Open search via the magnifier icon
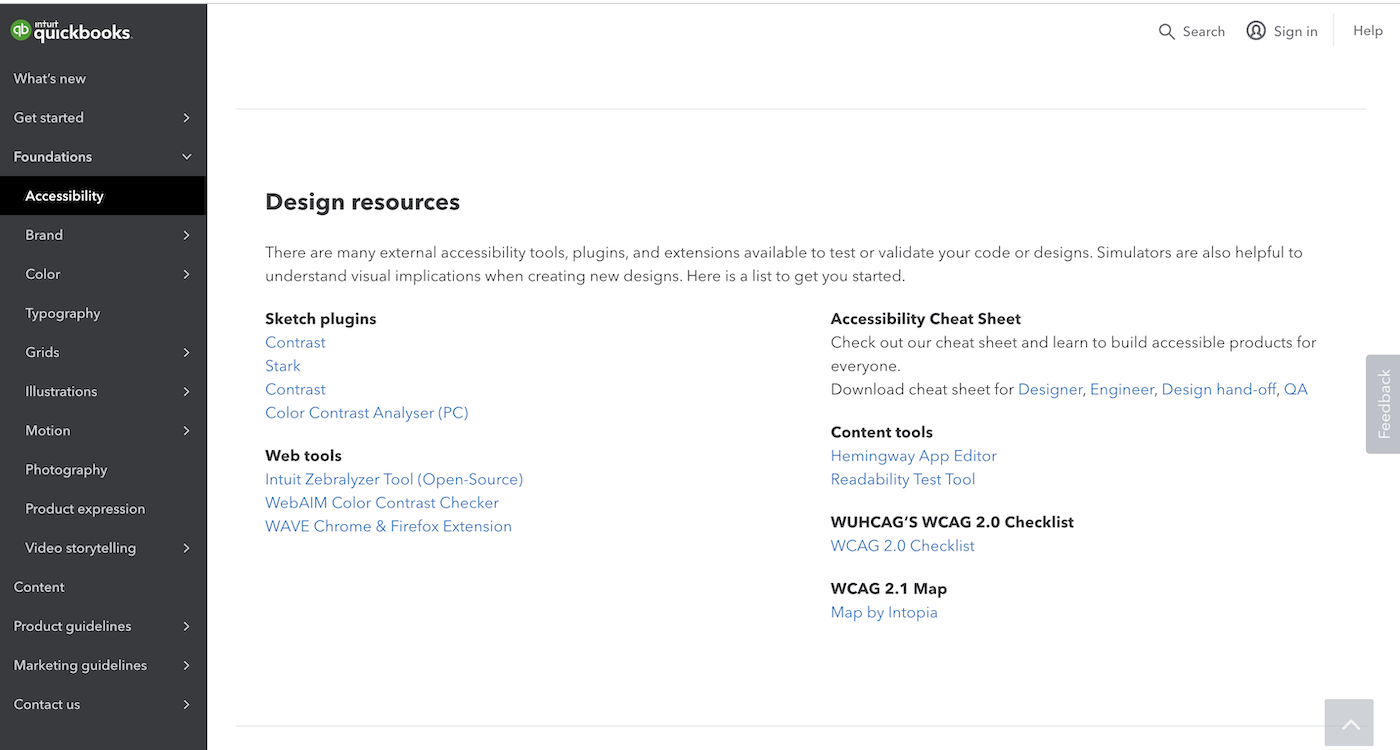This screenshot has width=1400, height=750. (x=1167, y=32)
